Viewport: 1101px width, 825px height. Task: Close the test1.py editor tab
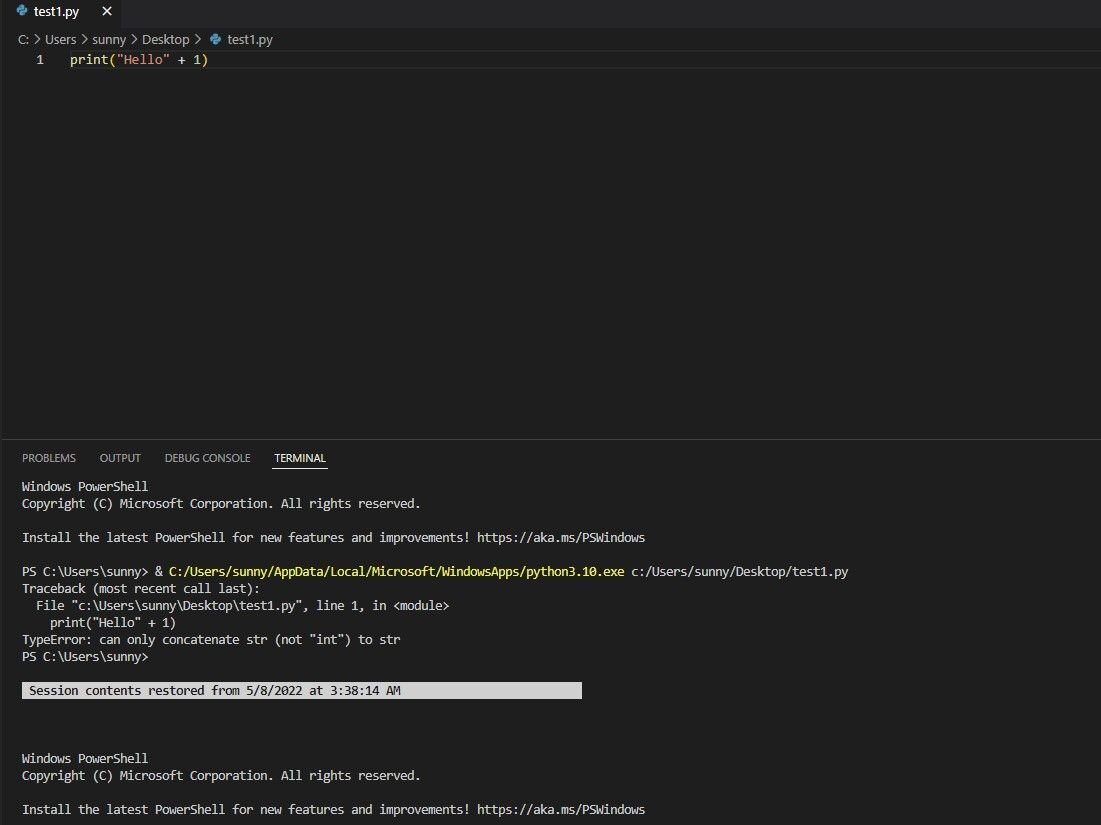click(107, 11)
